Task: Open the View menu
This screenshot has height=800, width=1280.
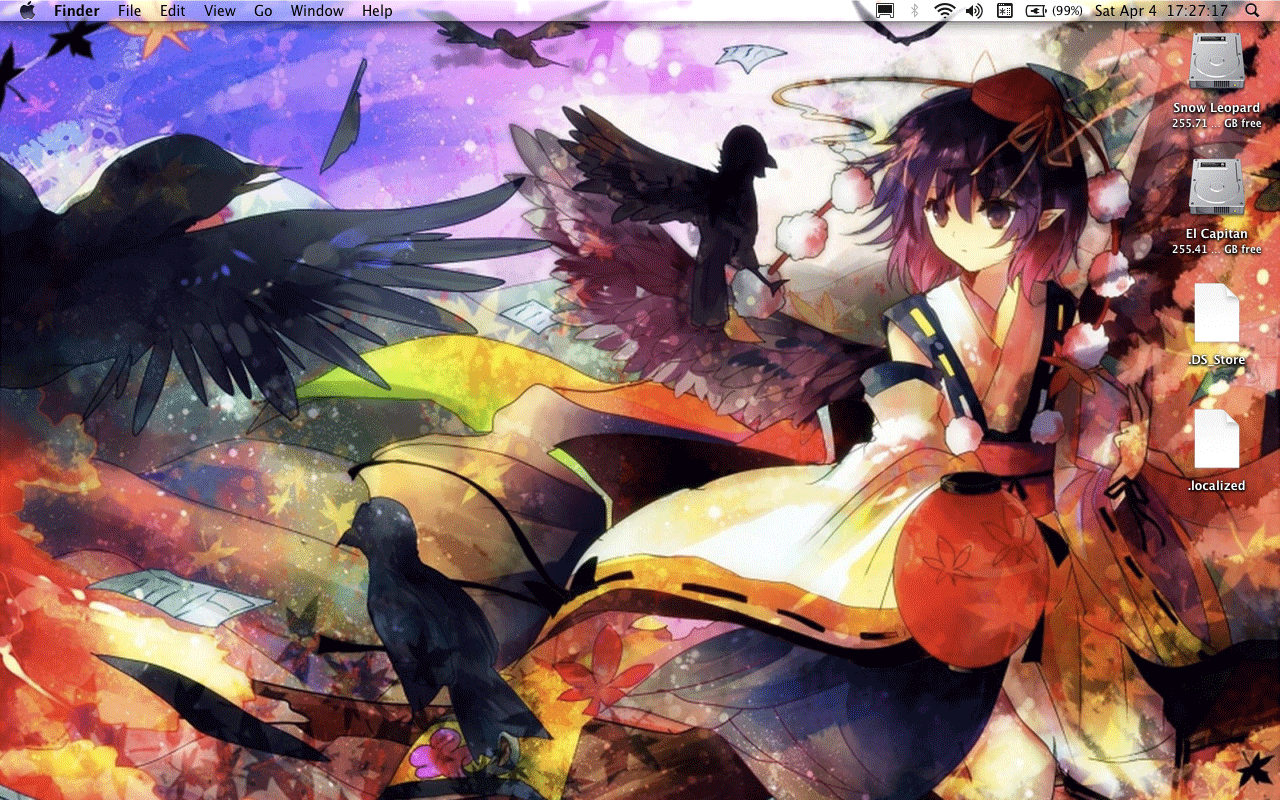Action: pyautogui.click(x=219, y=11)
